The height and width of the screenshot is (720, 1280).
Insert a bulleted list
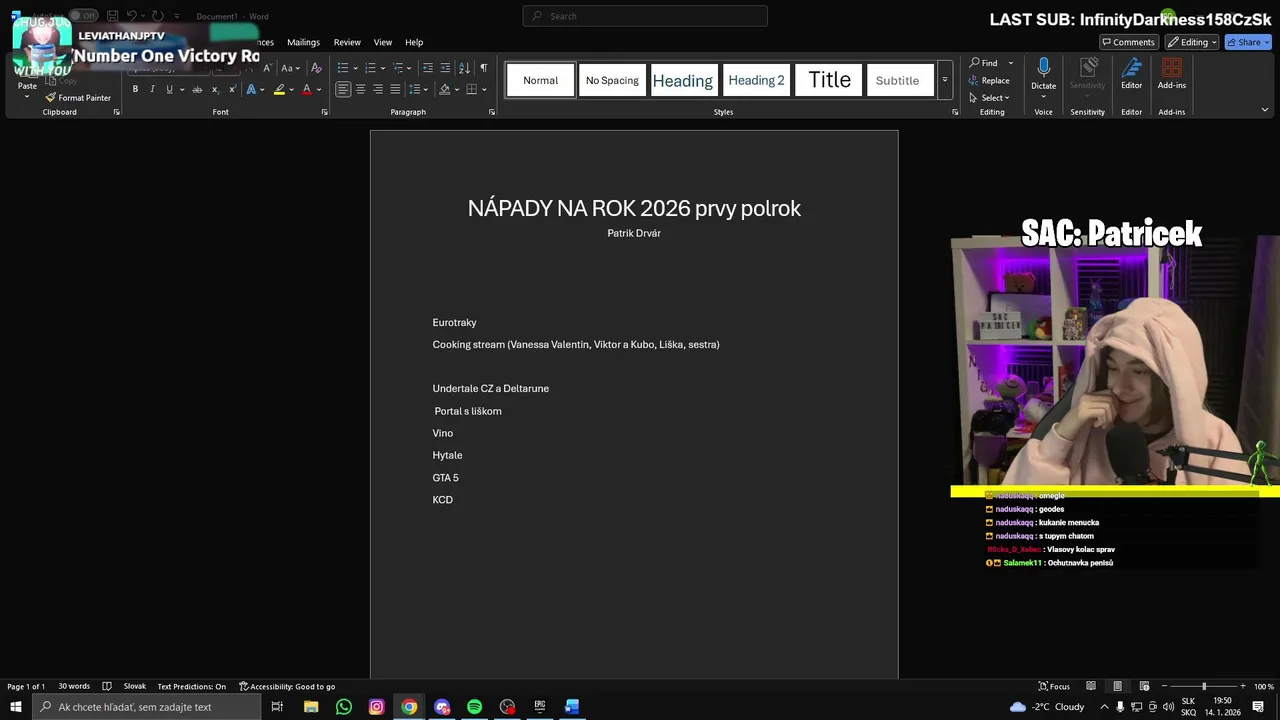click(342, 68)
